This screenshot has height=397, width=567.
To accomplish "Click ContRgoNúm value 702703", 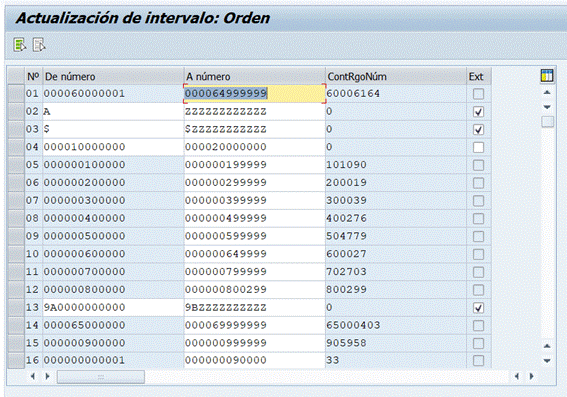I will pyautogui.click(x=346, y=272).
